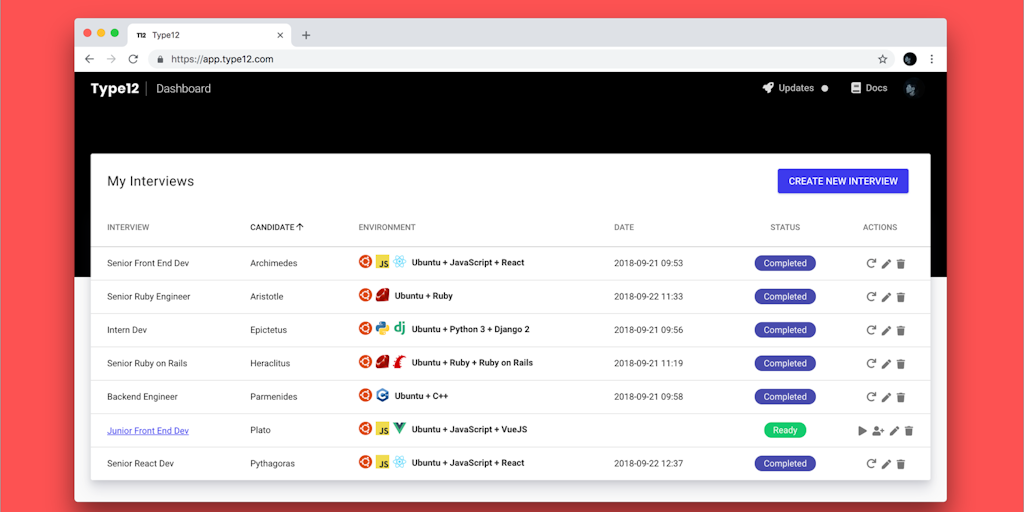This screenshot has width=1024, height=512.
Task: Click the site lock icon in address bar
Action: tap(160, 59)
